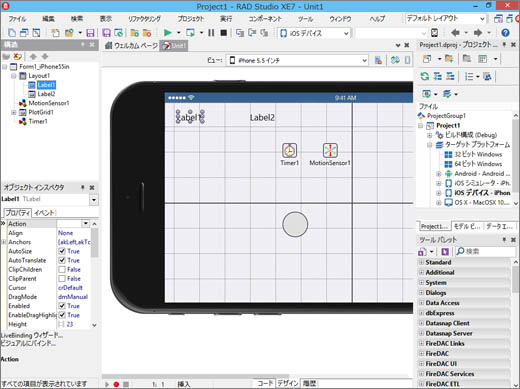This screenshot has width=520, height=389.
Task: Click the open project folder toolbar icon
Action: pos(69,33)
